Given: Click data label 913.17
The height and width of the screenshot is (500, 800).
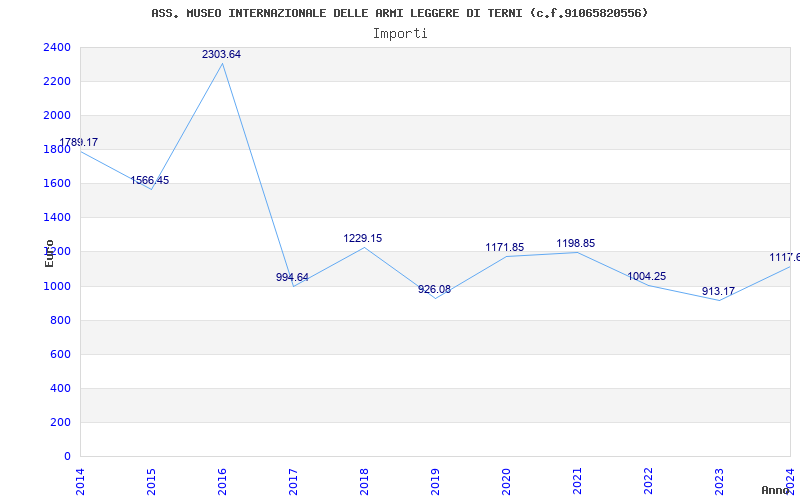Looking at the screenshot, I should (718, 291).
